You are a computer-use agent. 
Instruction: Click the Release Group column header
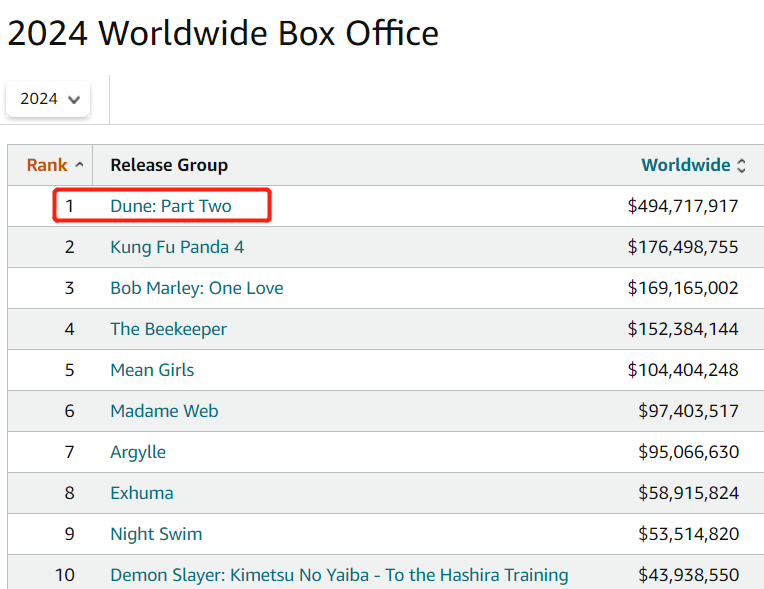(x=169, y=165)
